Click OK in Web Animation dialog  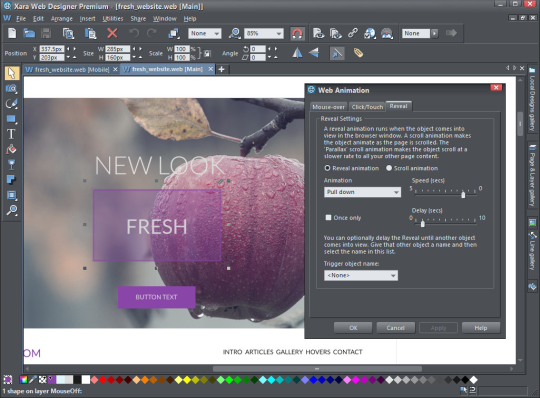click(353, 328)
